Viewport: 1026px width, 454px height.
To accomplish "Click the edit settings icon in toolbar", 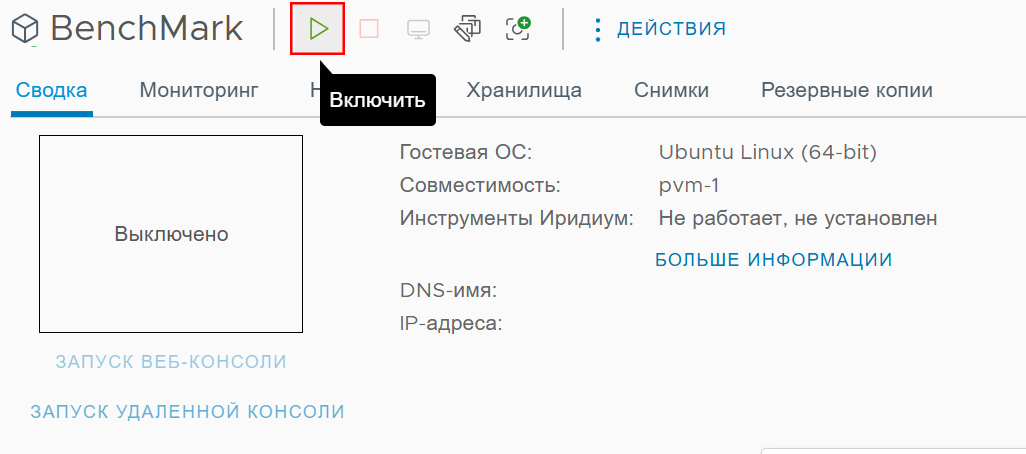I will pyautogui.click(x=467, y=29).
